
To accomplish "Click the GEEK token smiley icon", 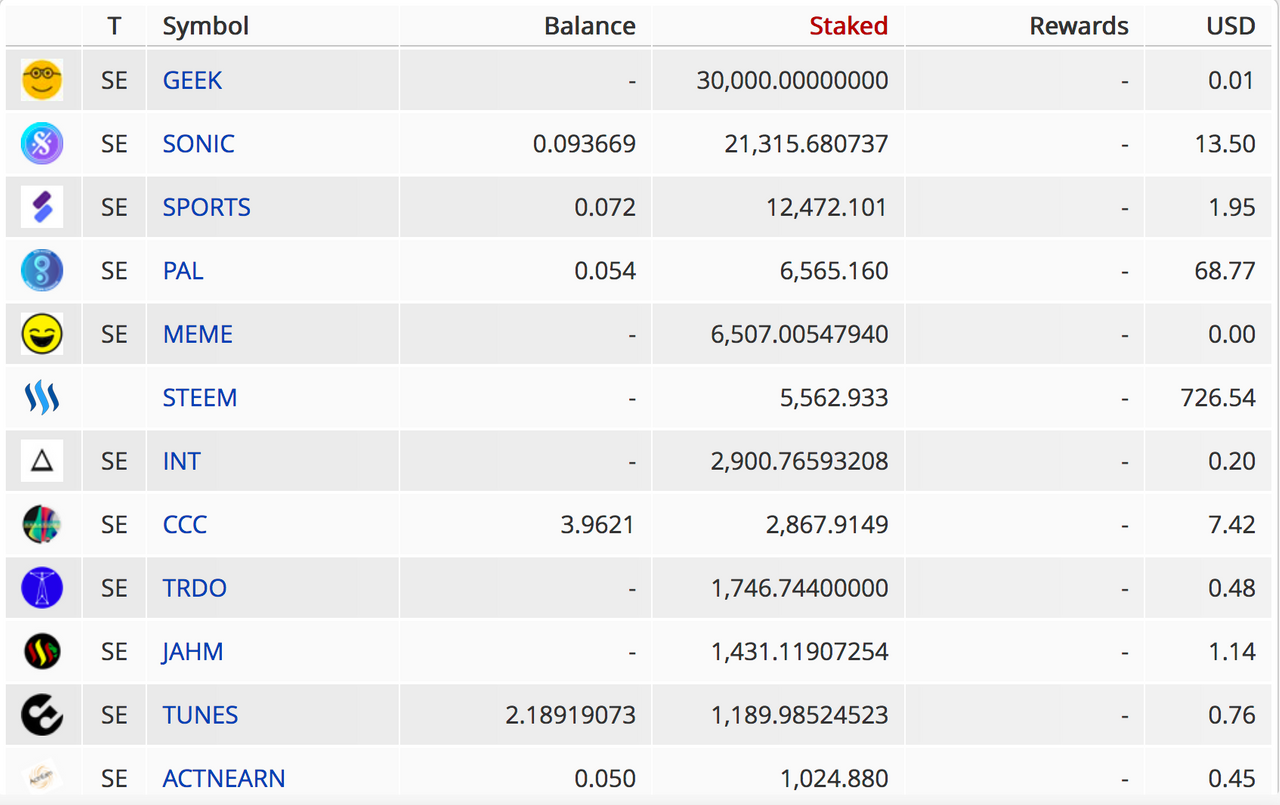I will pyautogui.click(x=42, y=80).
